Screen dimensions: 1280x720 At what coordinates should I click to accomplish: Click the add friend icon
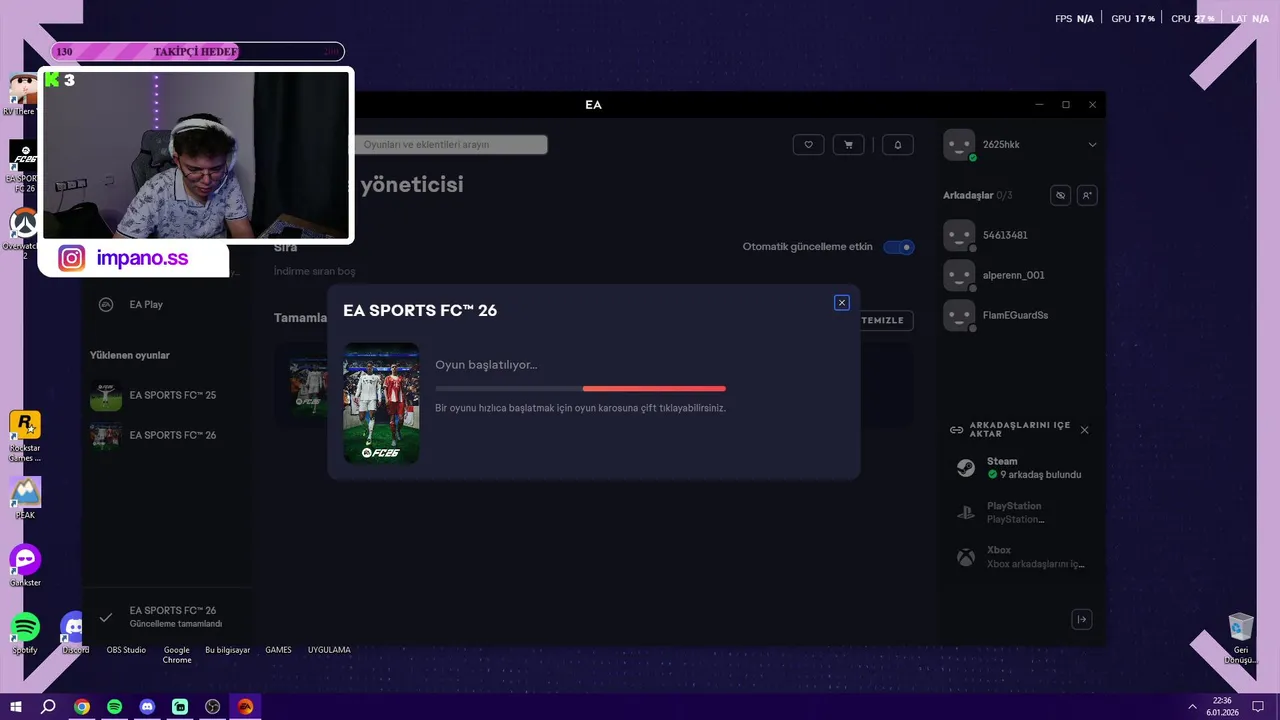click(1087, 196)
